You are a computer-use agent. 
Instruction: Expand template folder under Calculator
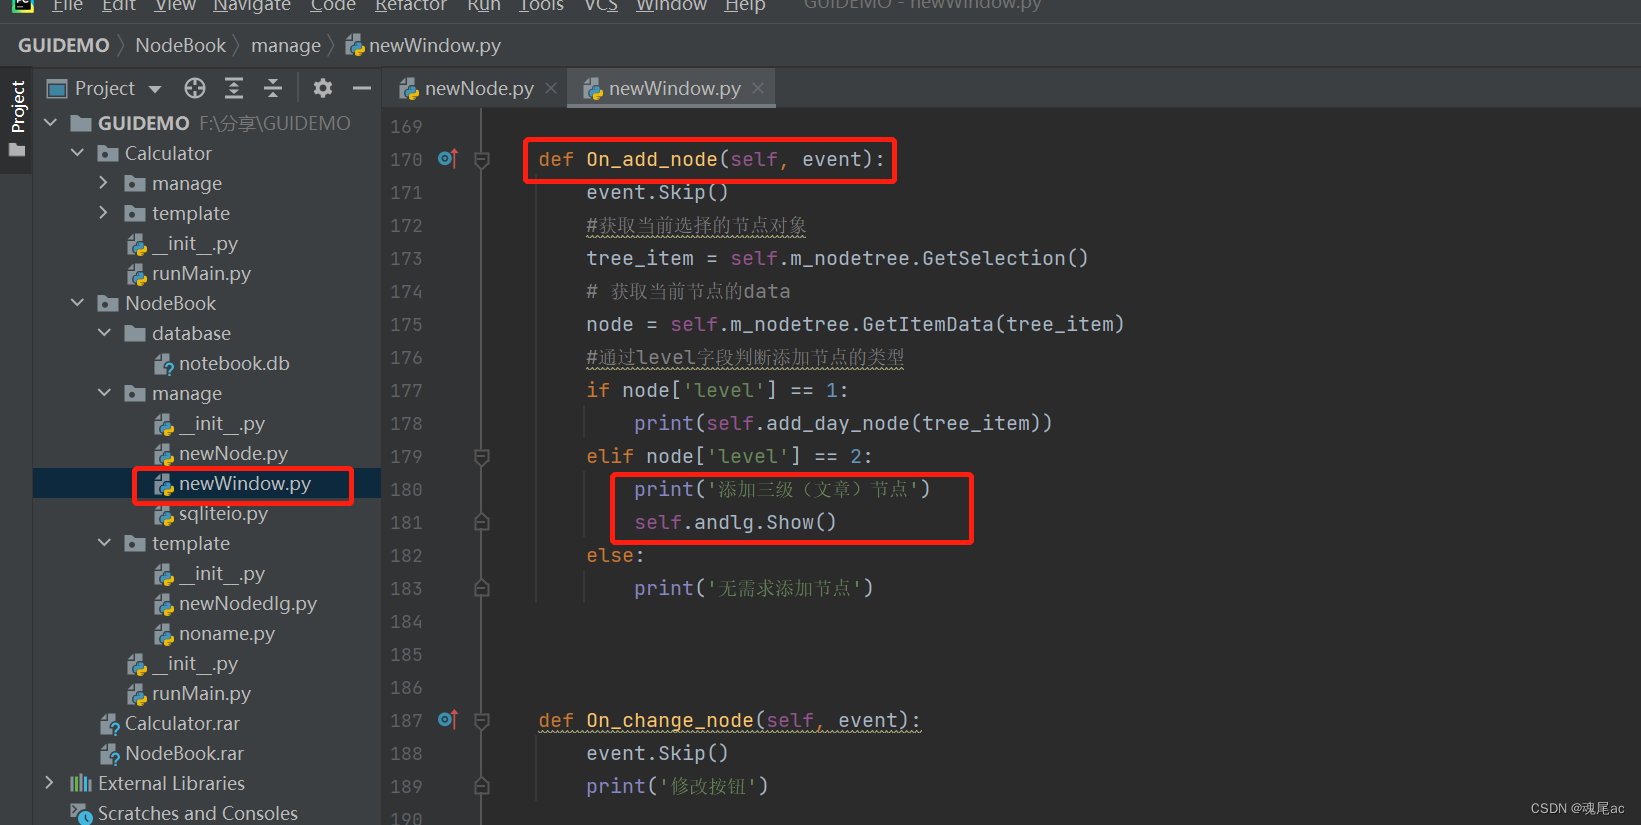(104, 213)
